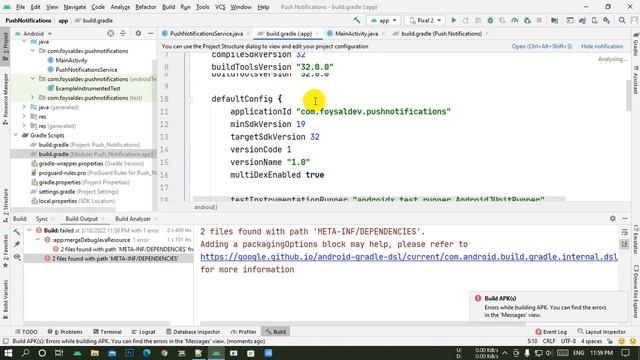Collapse the Build: failed tree node
The width and height of the screenshot is (640, 360).
click(x=29, y=231)
